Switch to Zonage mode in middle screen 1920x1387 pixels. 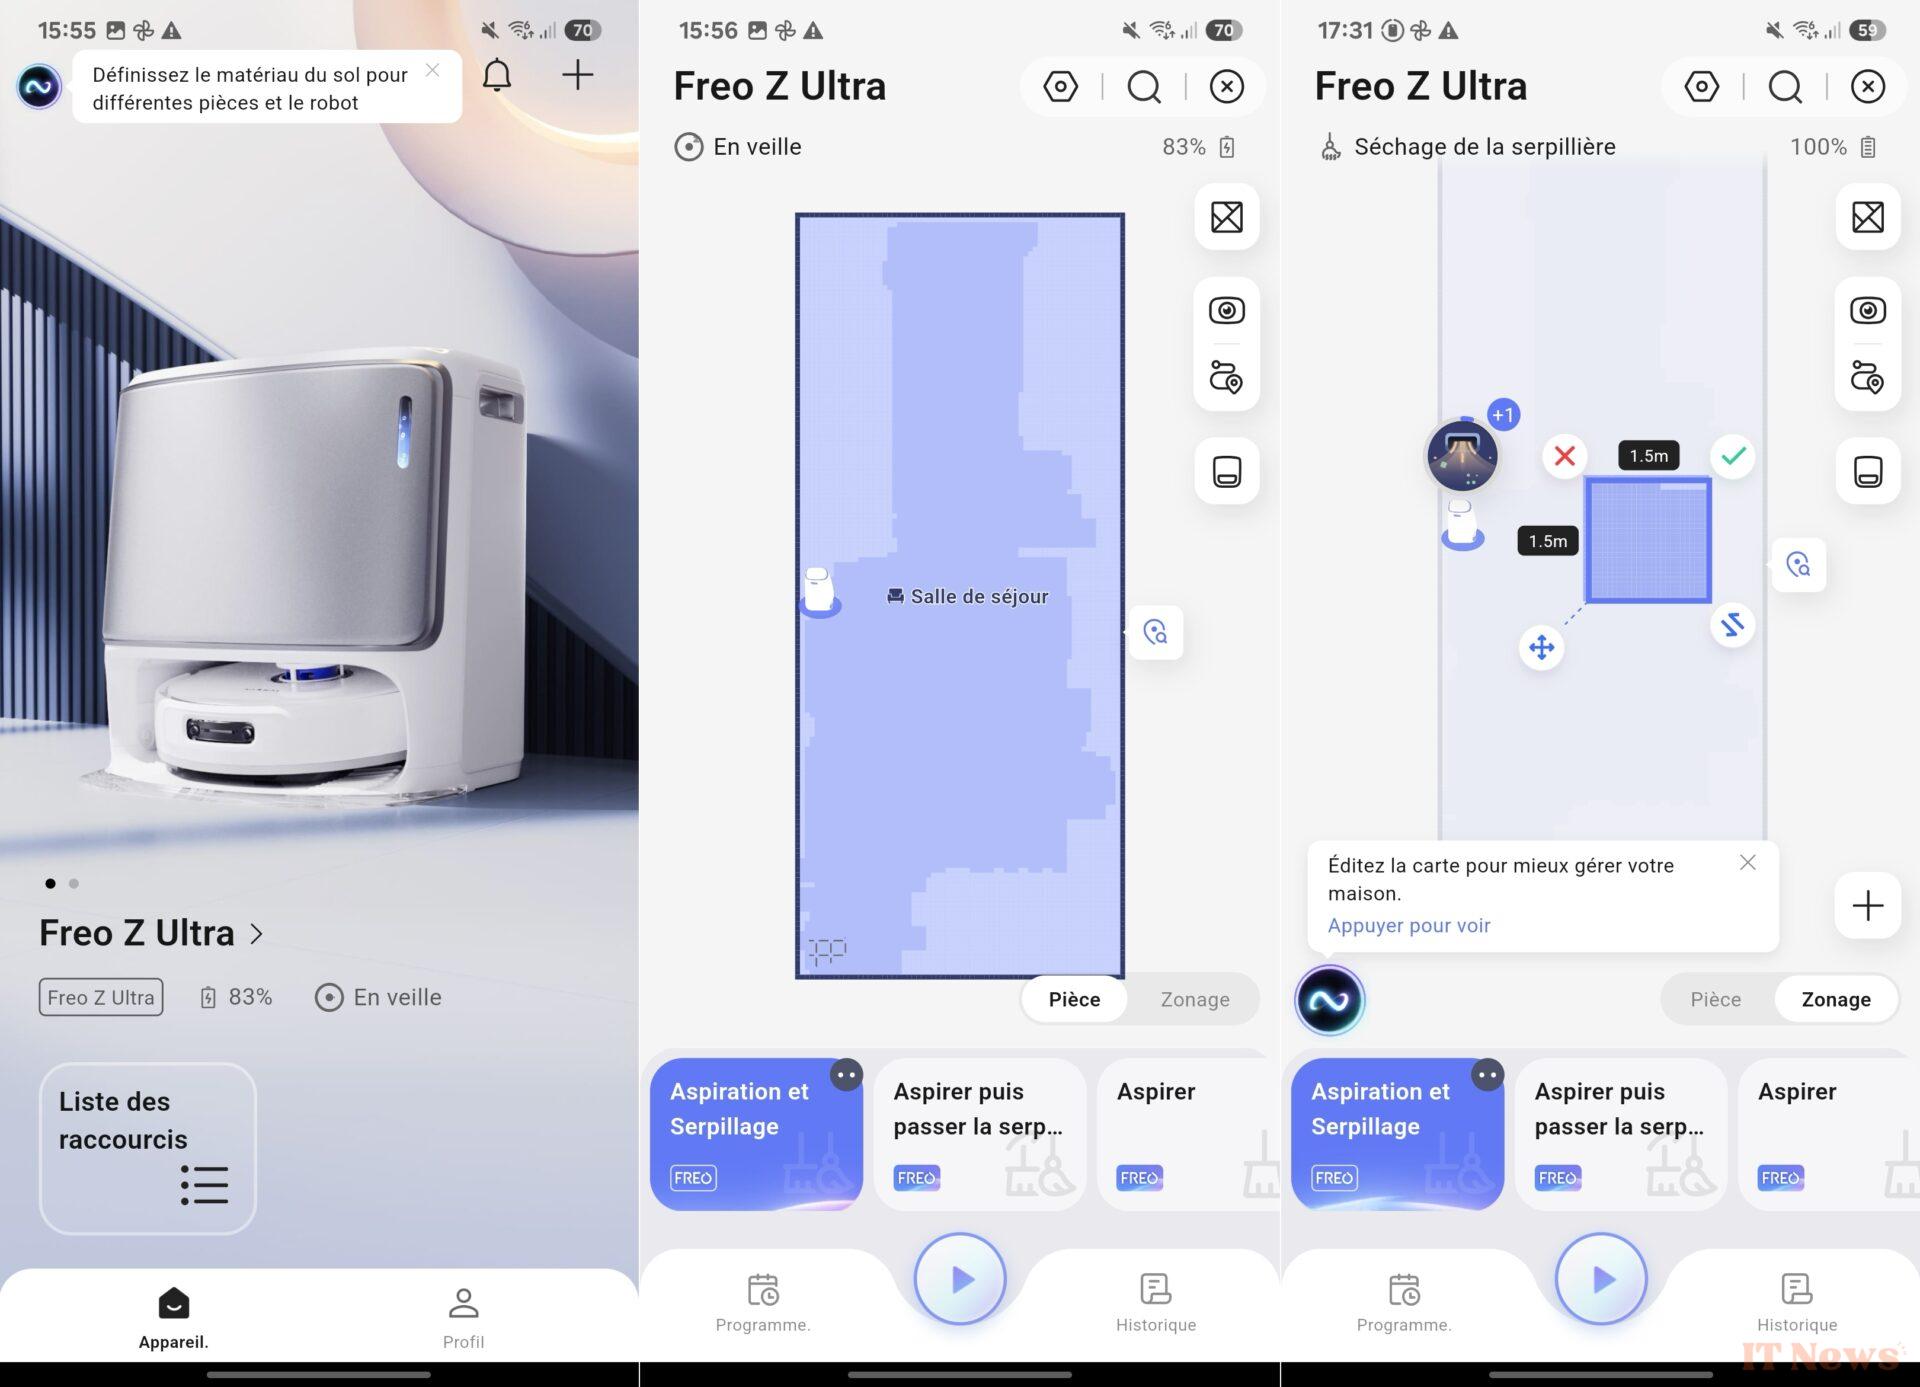coord(1195,999)
